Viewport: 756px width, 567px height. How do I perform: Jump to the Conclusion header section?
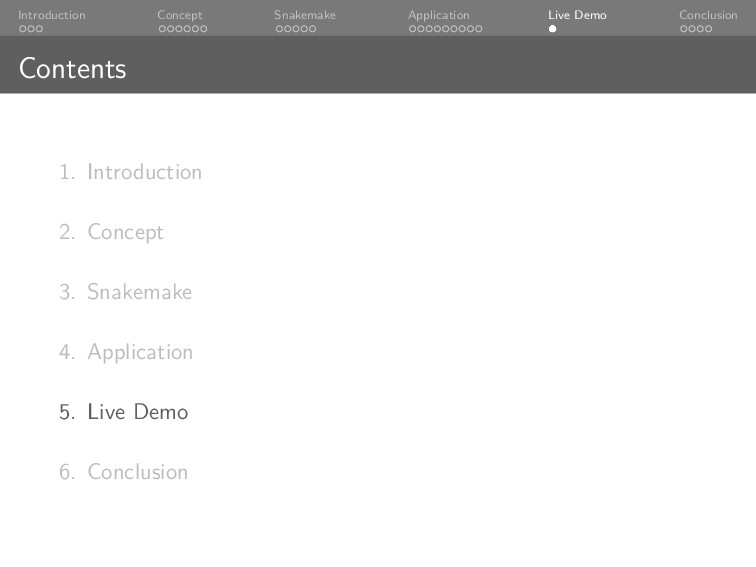(x=708, y=15)
